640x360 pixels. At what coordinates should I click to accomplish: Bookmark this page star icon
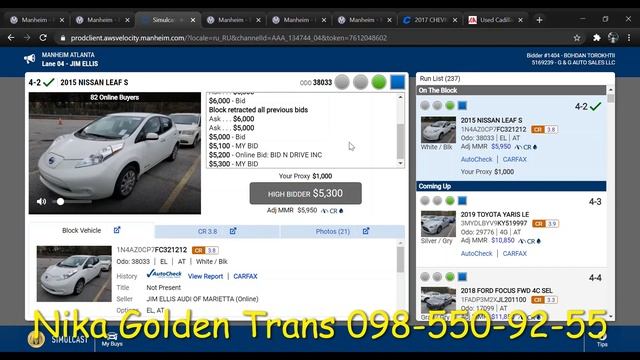click(x=577, y=38)
